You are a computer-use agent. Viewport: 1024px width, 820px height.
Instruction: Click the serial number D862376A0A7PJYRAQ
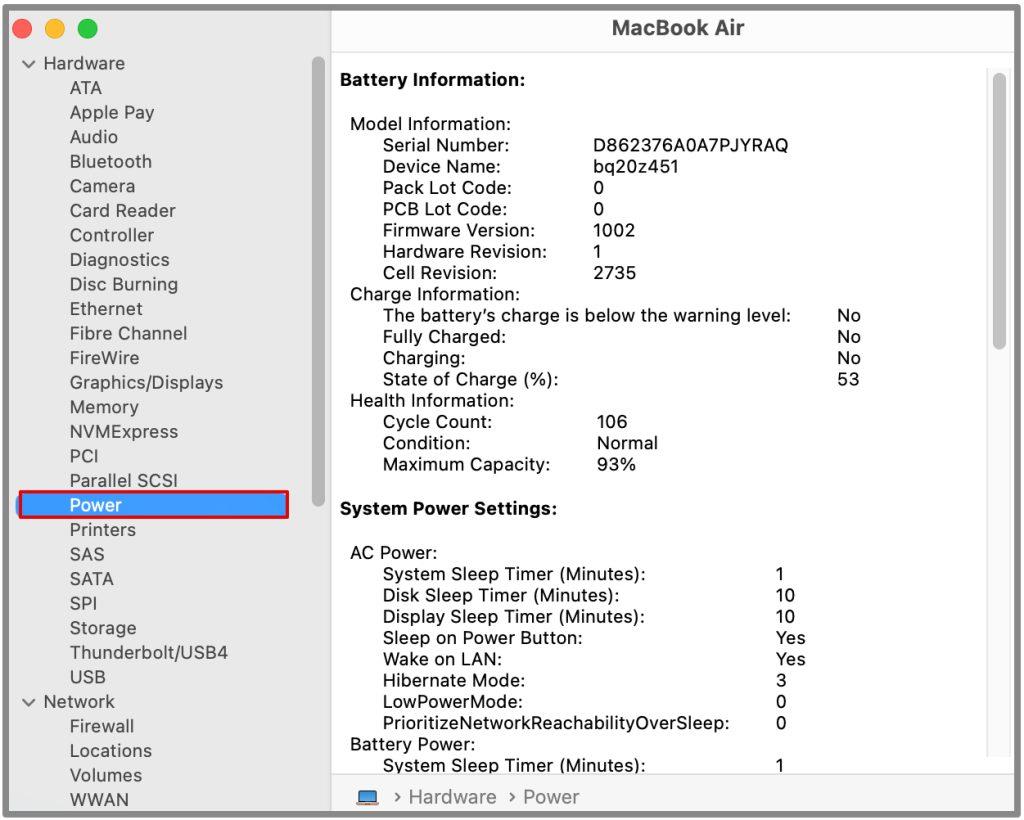[690, 145]
